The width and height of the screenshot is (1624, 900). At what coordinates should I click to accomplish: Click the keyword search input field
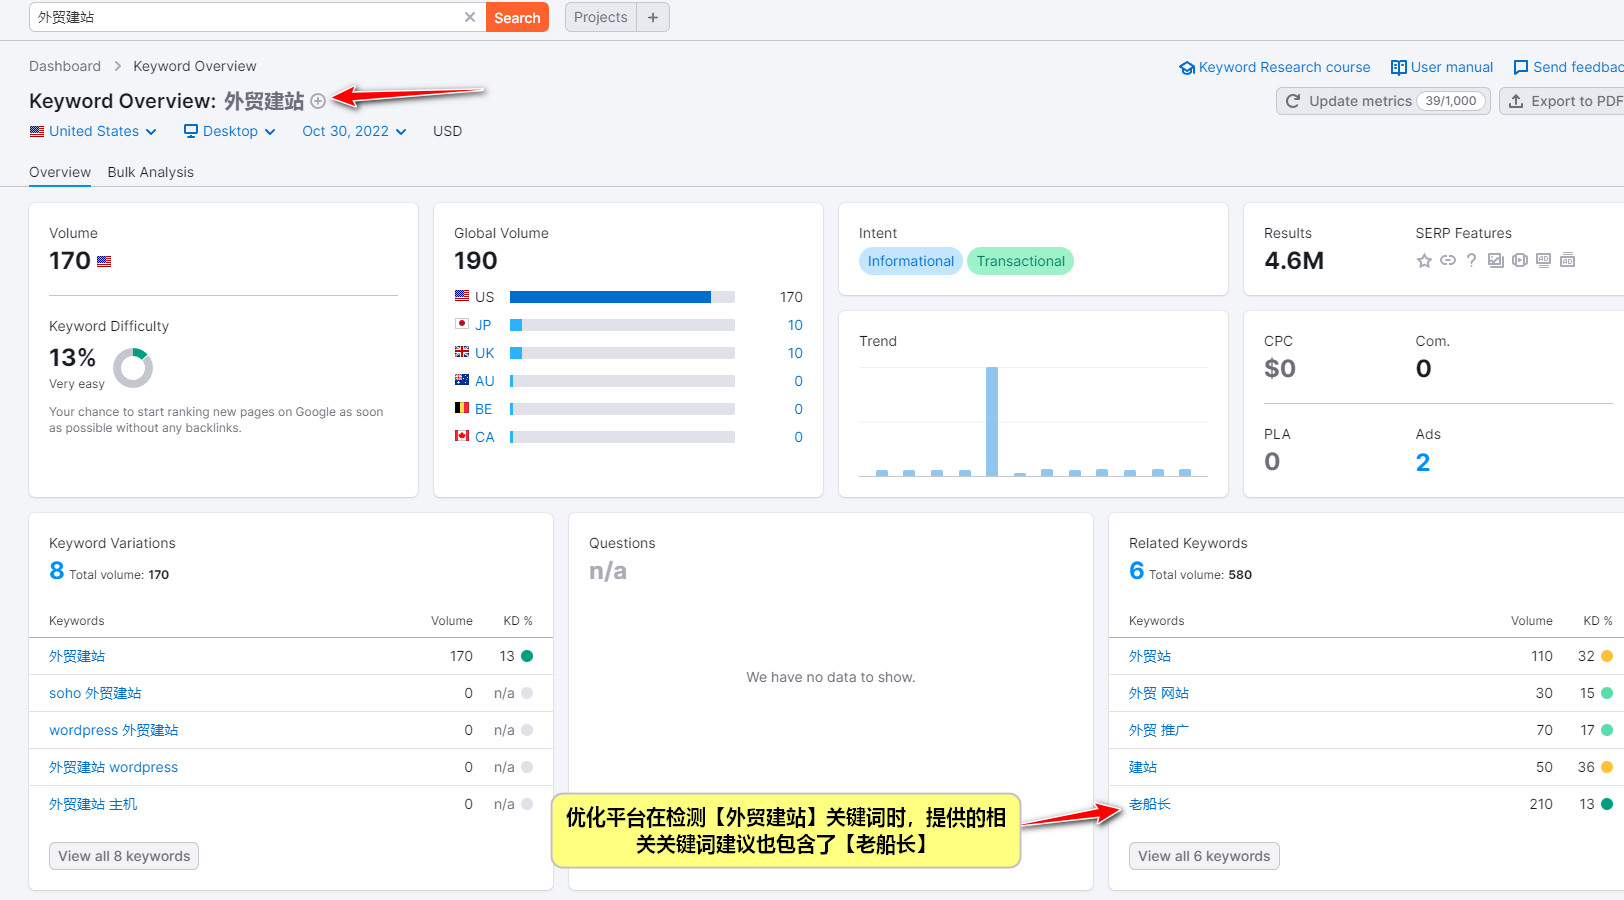245,17
